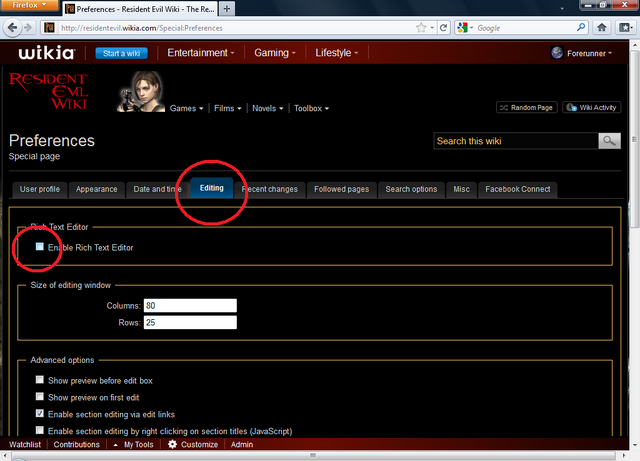Open the Forerunner account dropdown
Viewport: 640px width, 461px height.
coord(589,53)
